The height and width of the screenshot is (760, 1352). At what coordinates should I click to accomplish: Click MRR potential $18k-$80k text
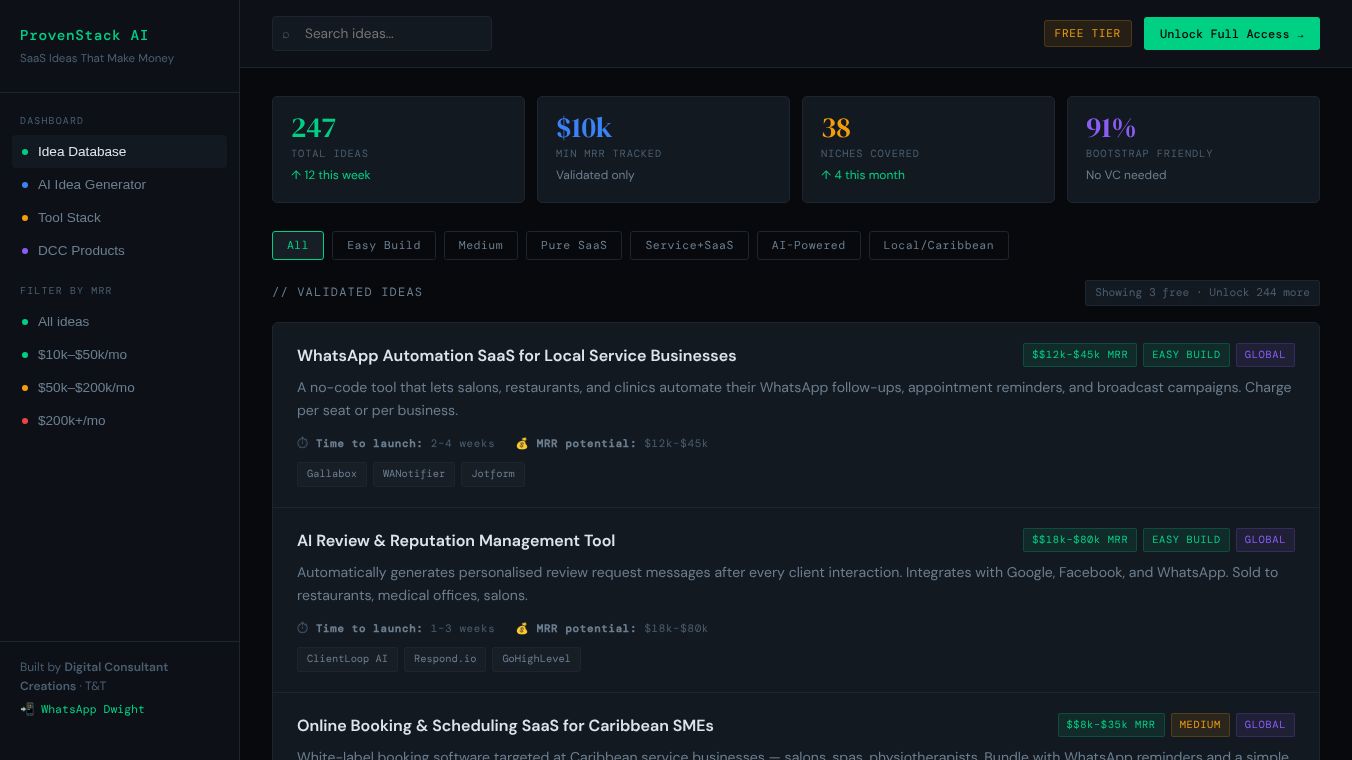(612, 628)
